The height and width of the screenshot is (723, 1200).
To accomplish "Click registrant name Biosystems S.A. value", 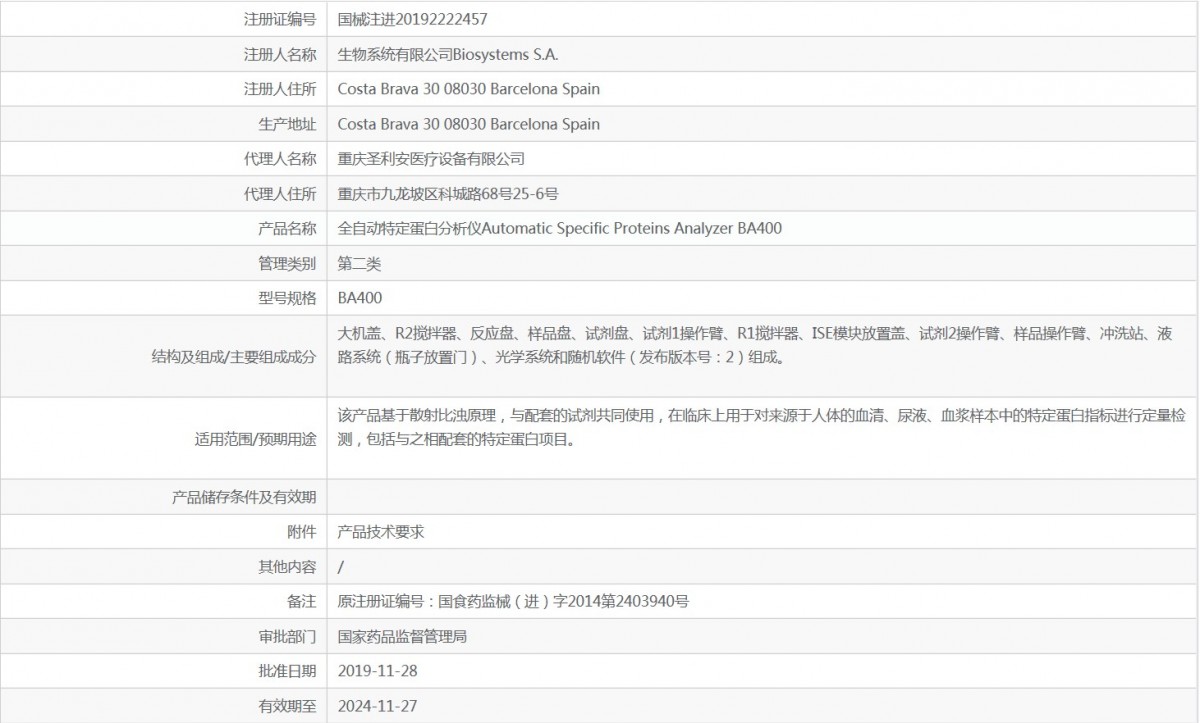I will (x=455, y=54).
